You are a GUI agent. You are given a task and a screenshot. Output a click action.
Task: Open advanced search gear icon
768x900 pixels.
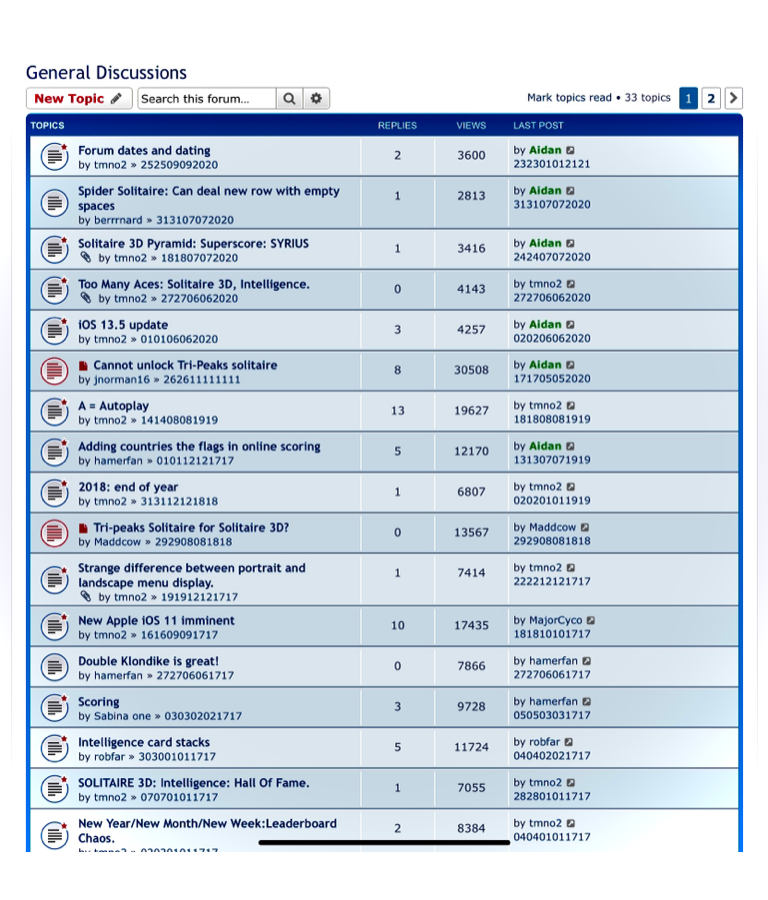pyautogui.click(x=316, y=99)
